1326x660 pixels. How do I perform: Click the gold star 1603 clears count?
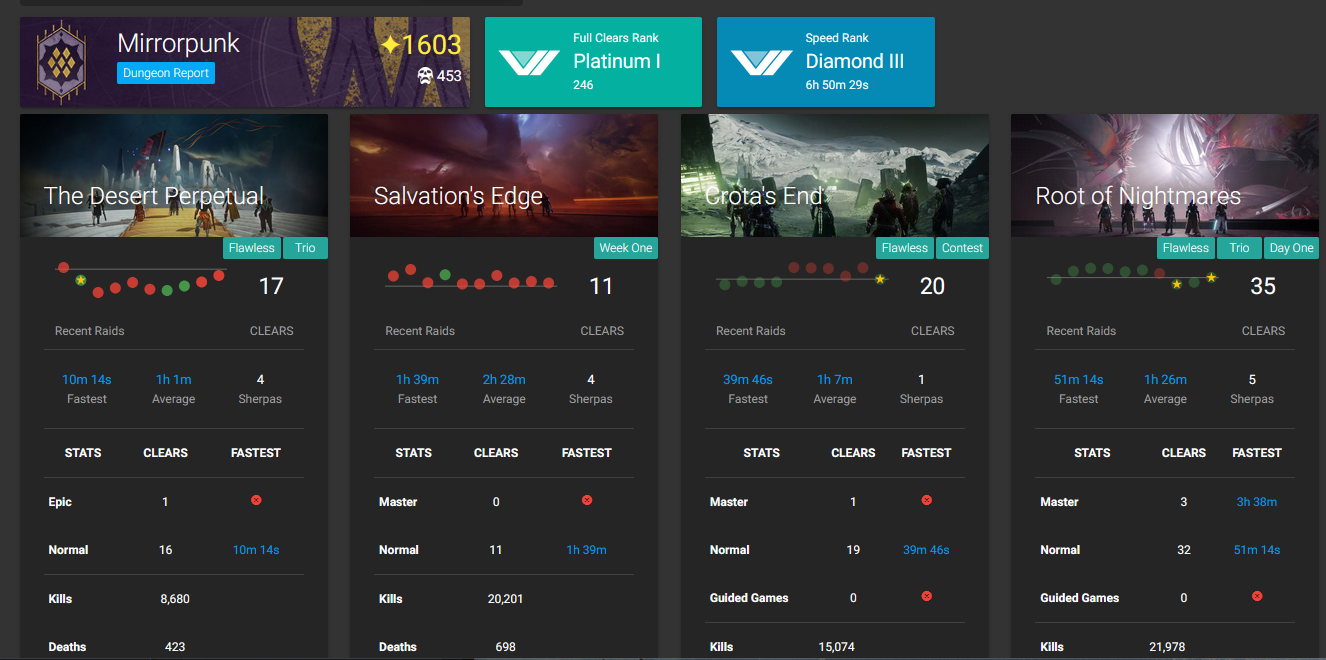click(x=420, y=45)
